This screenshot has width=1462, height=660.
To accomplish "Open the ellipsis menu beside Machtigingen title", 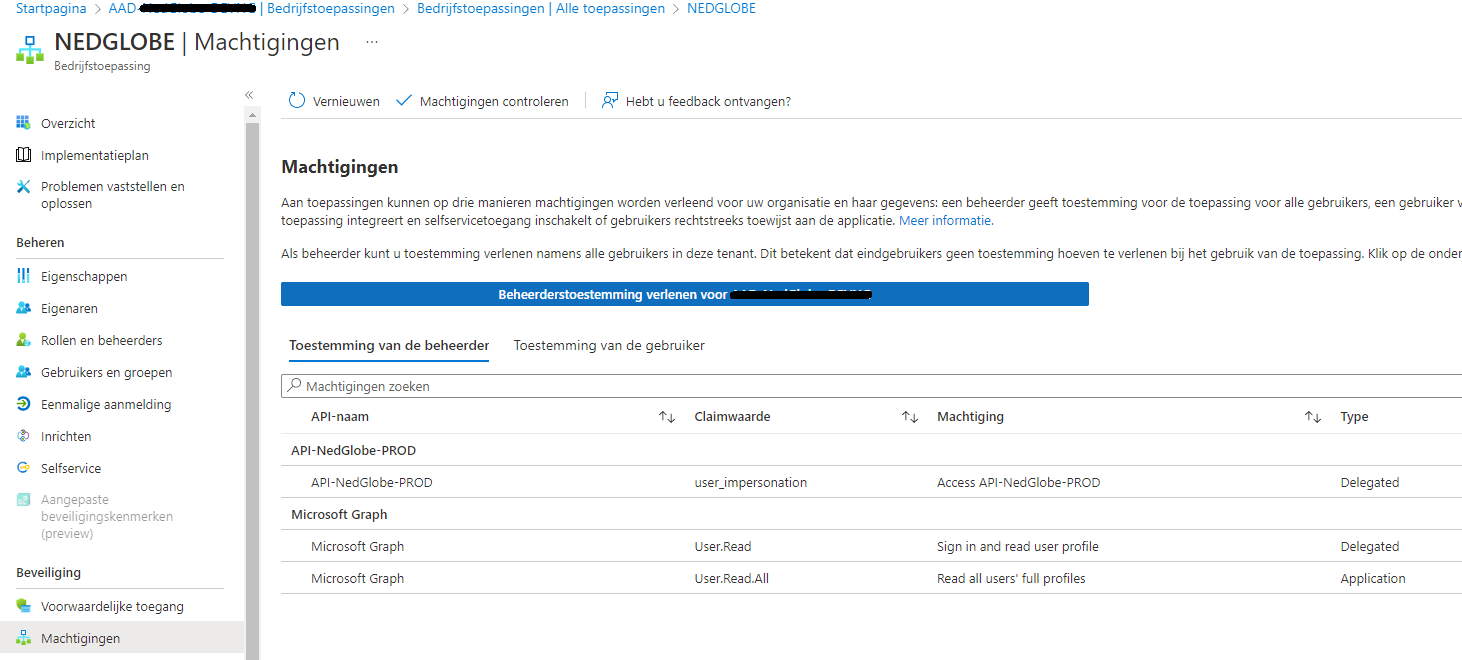I will tap(372, 43).
